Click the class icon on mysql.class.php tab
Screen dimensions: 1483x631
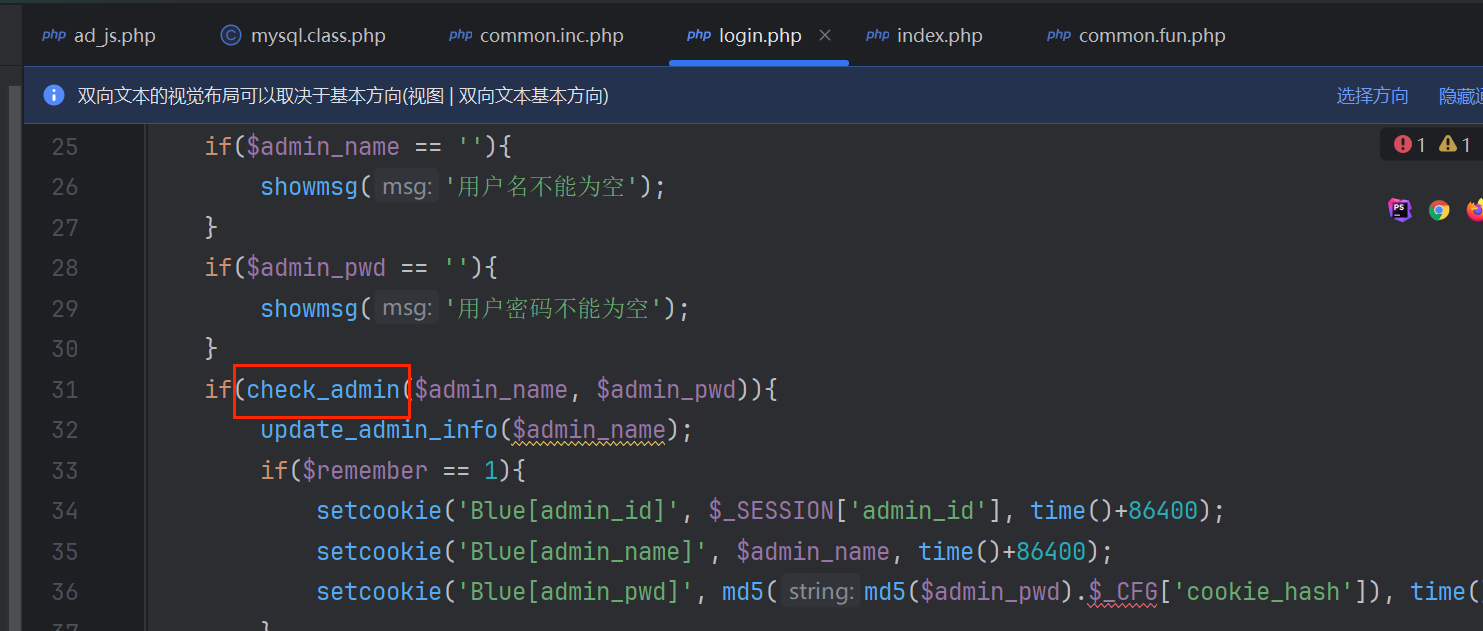click(x=231, y=36)
